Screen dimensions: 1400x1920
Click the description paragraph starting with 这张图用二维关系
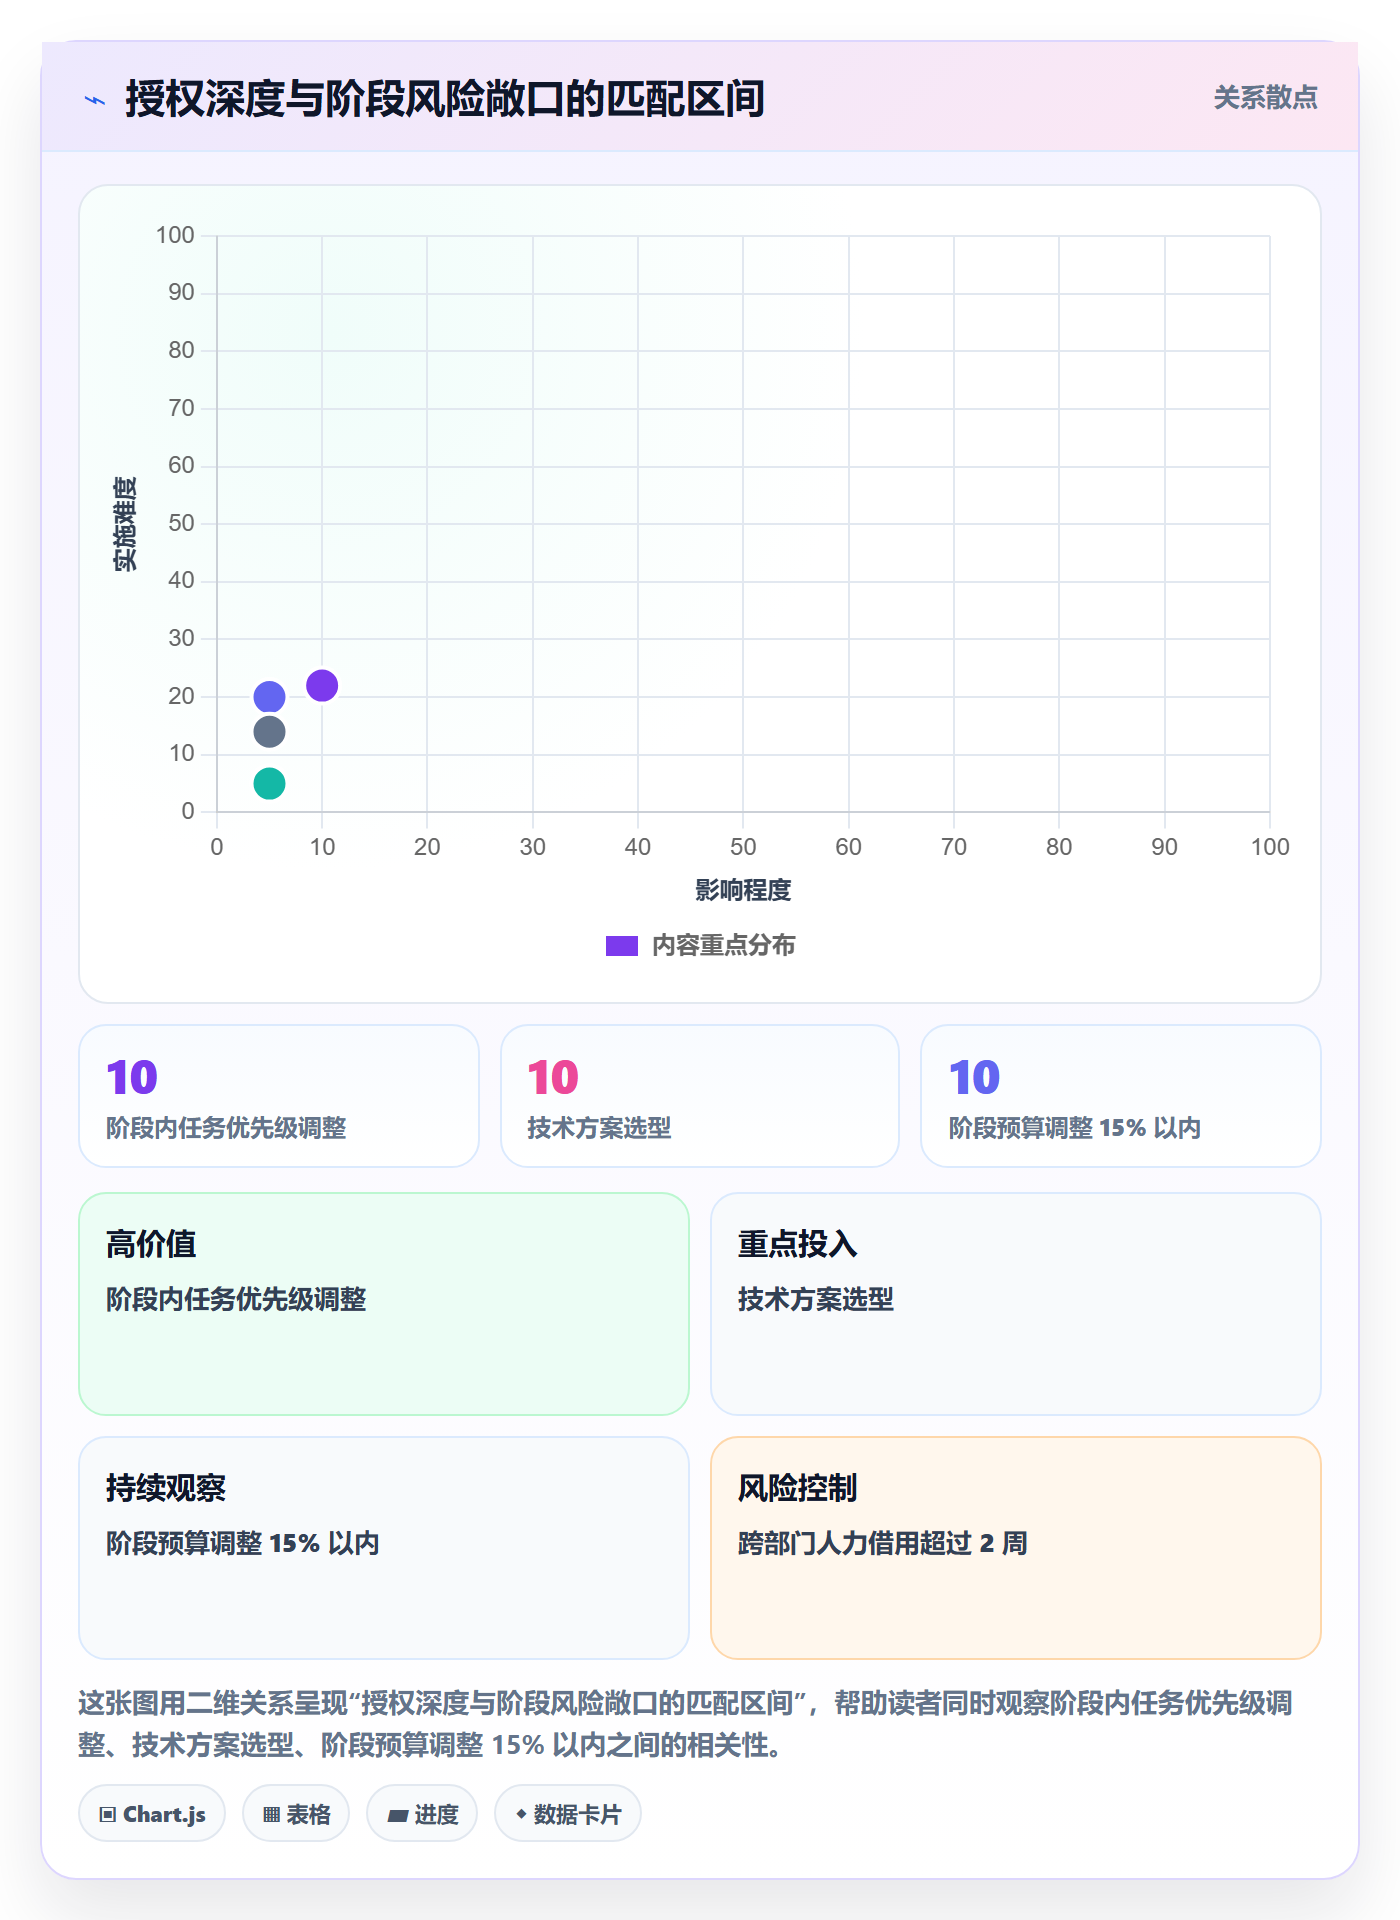tap(686, 1724)
